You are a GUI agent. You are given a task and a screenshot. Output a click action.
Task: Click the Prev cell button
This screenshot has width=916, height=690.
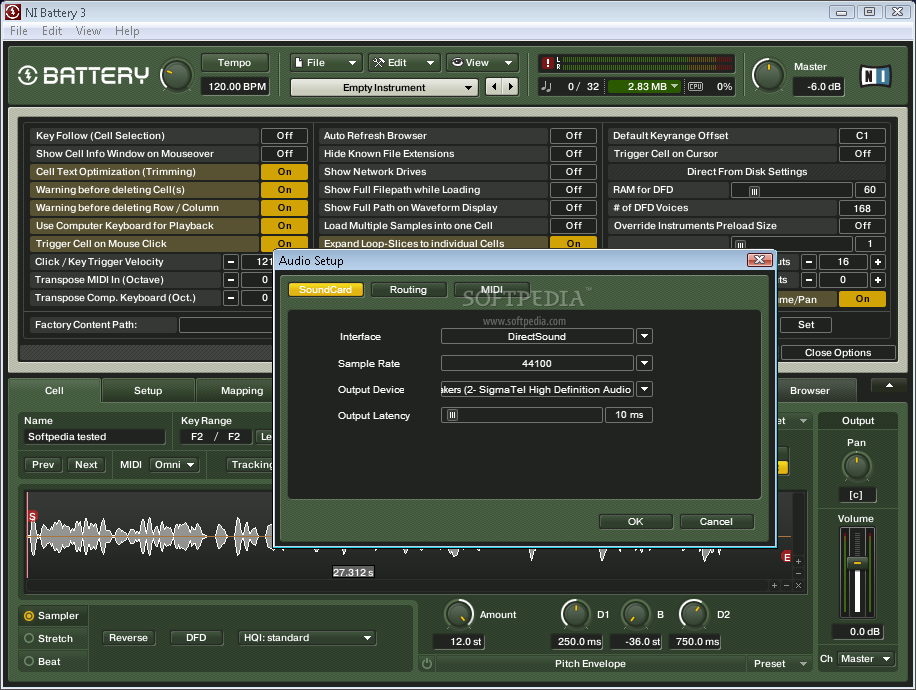click(x=43, y=464)
